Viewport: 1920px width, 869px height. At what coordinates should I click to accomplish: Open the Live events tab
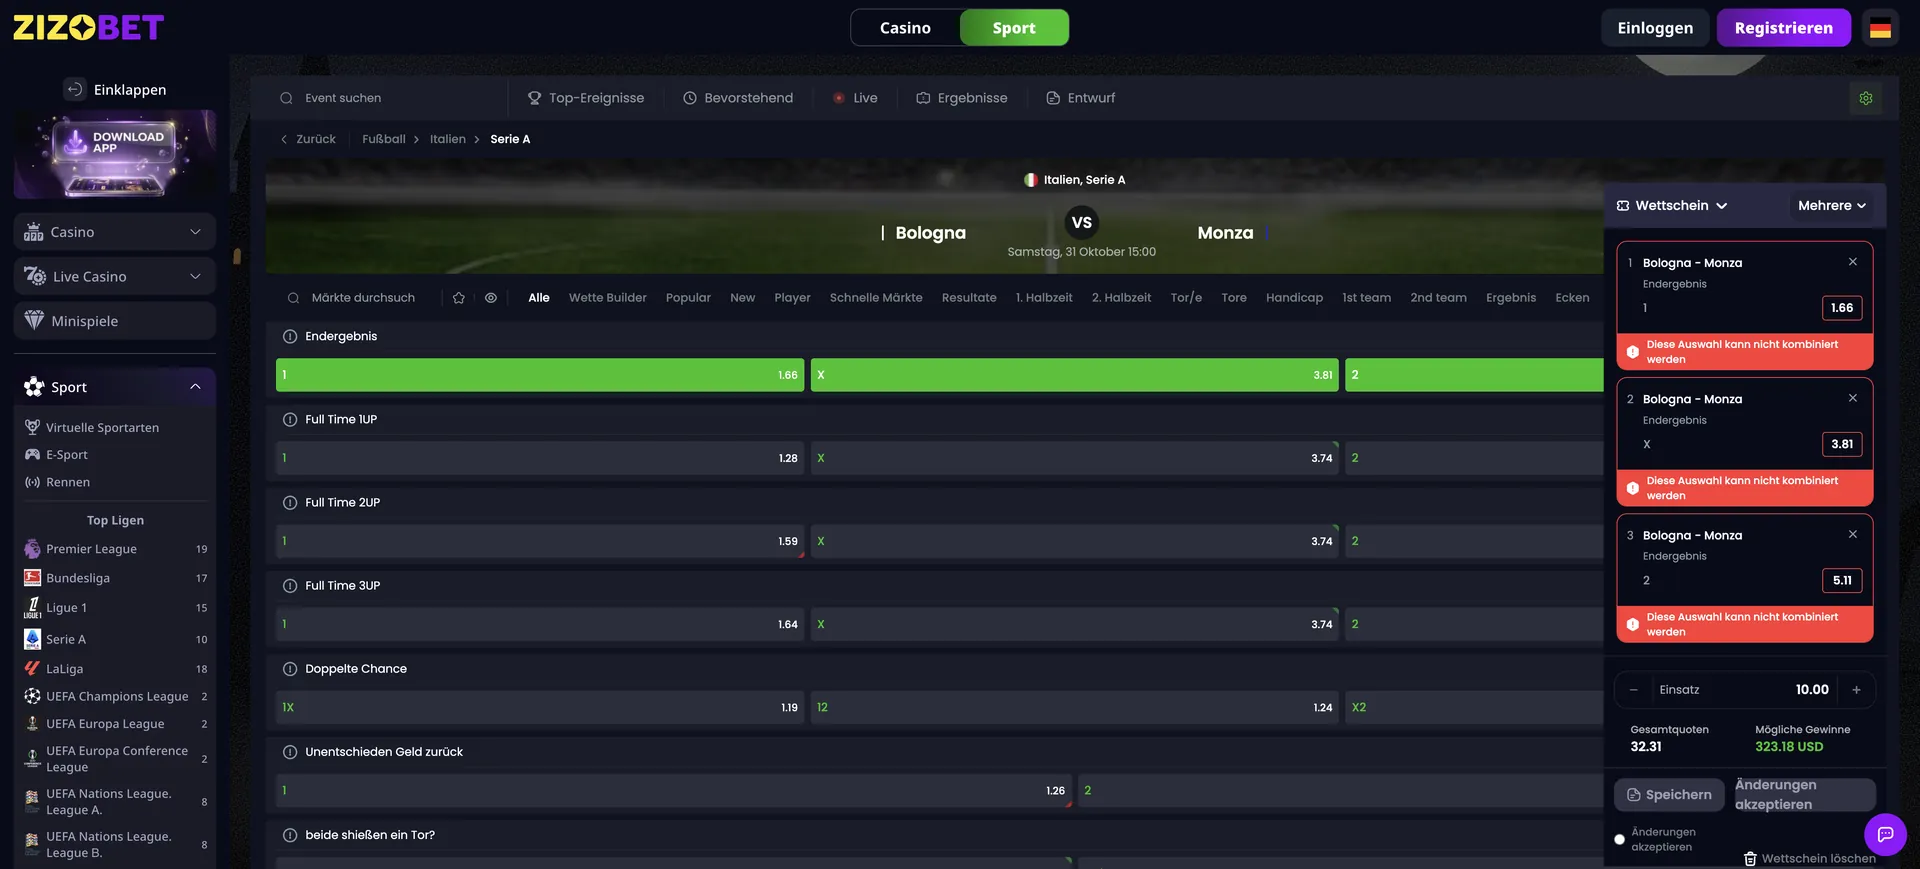click(855, 98)
